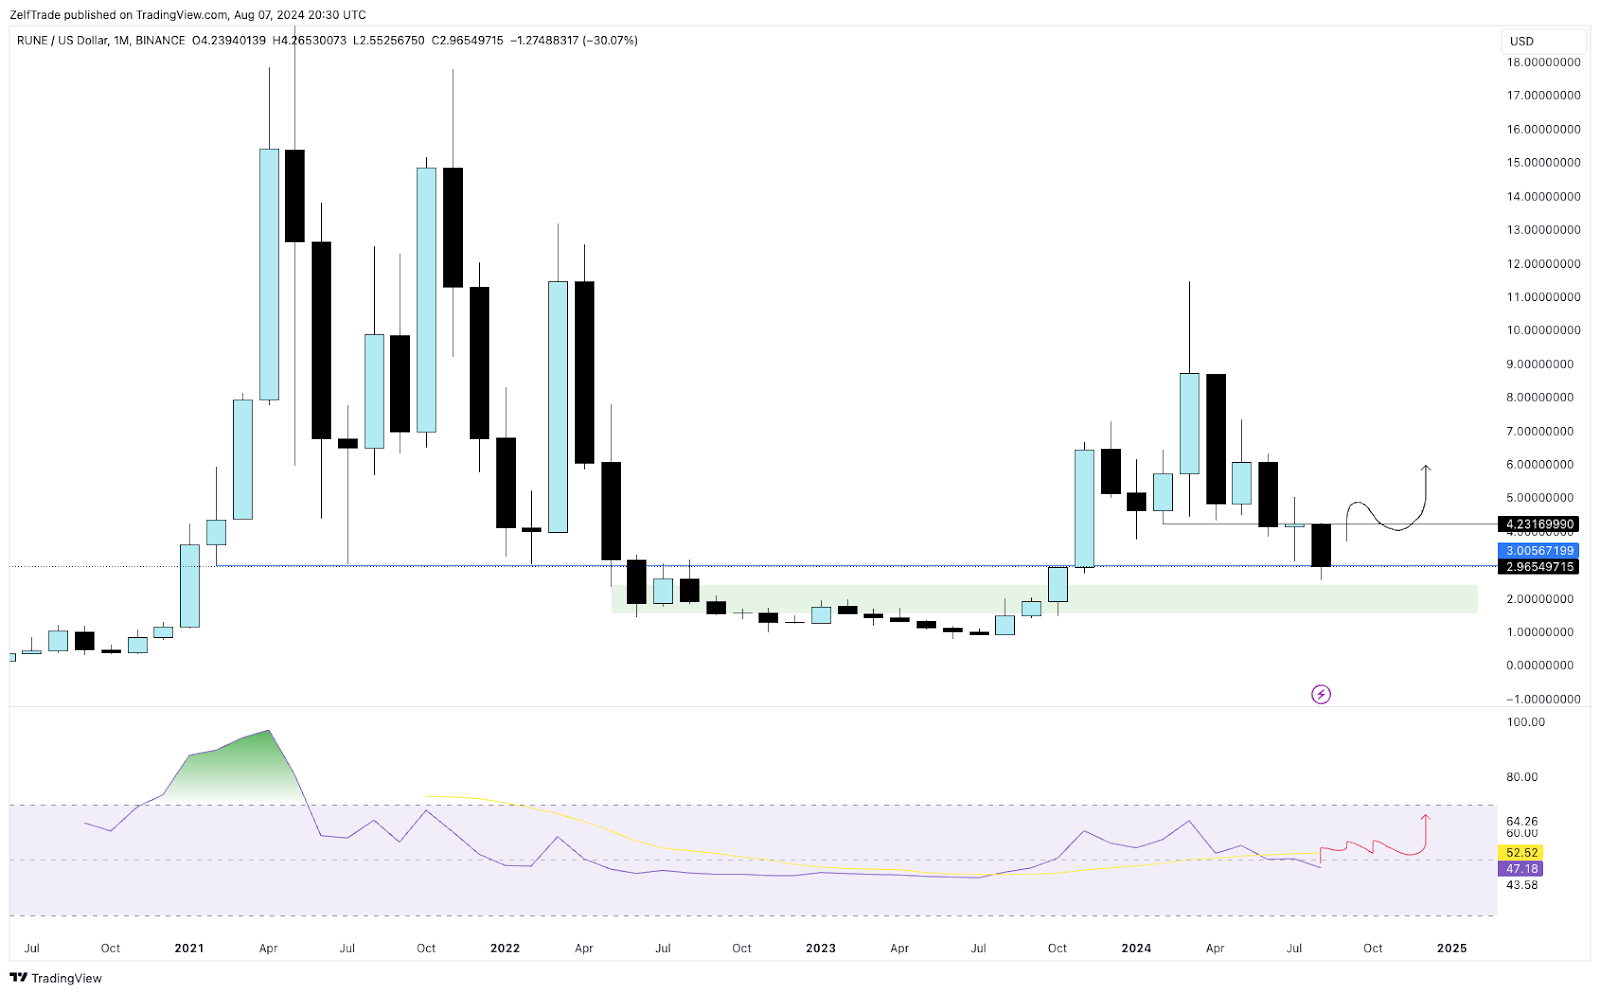Select the yellow 52.52 RSI average label
Screen dimensions: 1600x994
[1521, 853]
